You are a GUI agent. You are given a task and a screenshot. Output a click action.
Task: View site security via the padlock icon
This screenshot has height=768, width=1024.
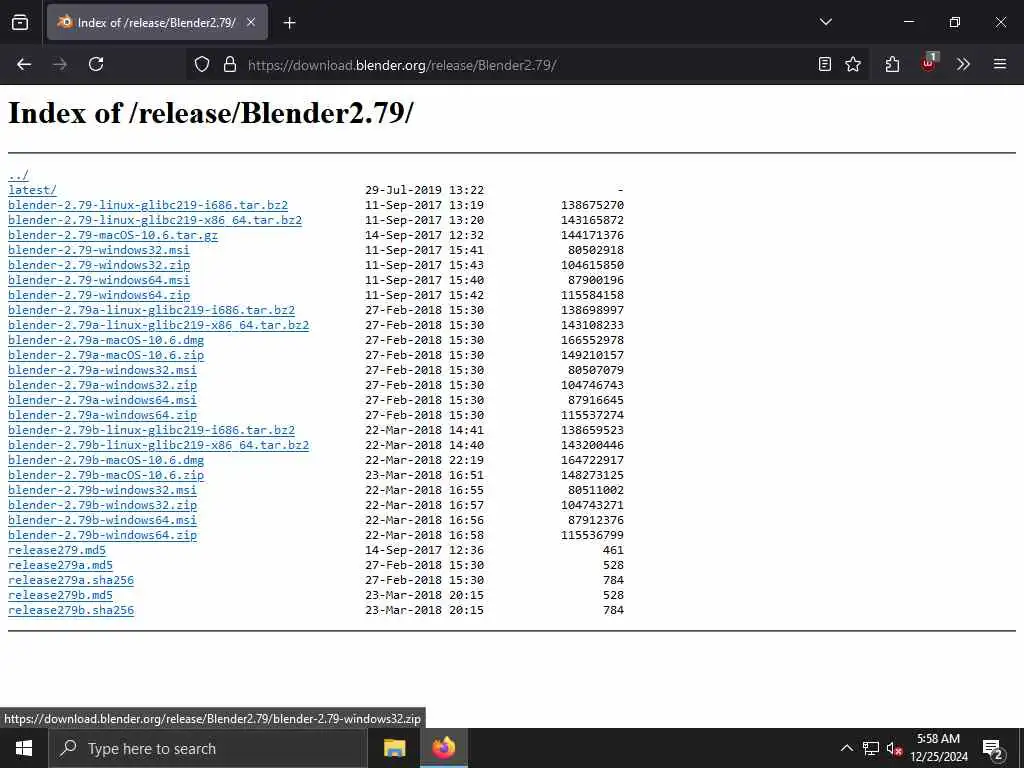[229, 64]
